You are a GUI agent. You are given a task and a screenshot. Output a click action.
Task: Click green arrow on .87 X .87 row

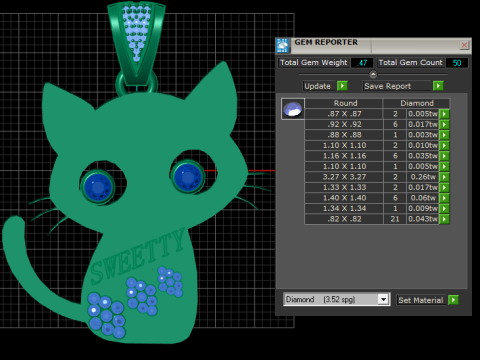click(444, 114)
